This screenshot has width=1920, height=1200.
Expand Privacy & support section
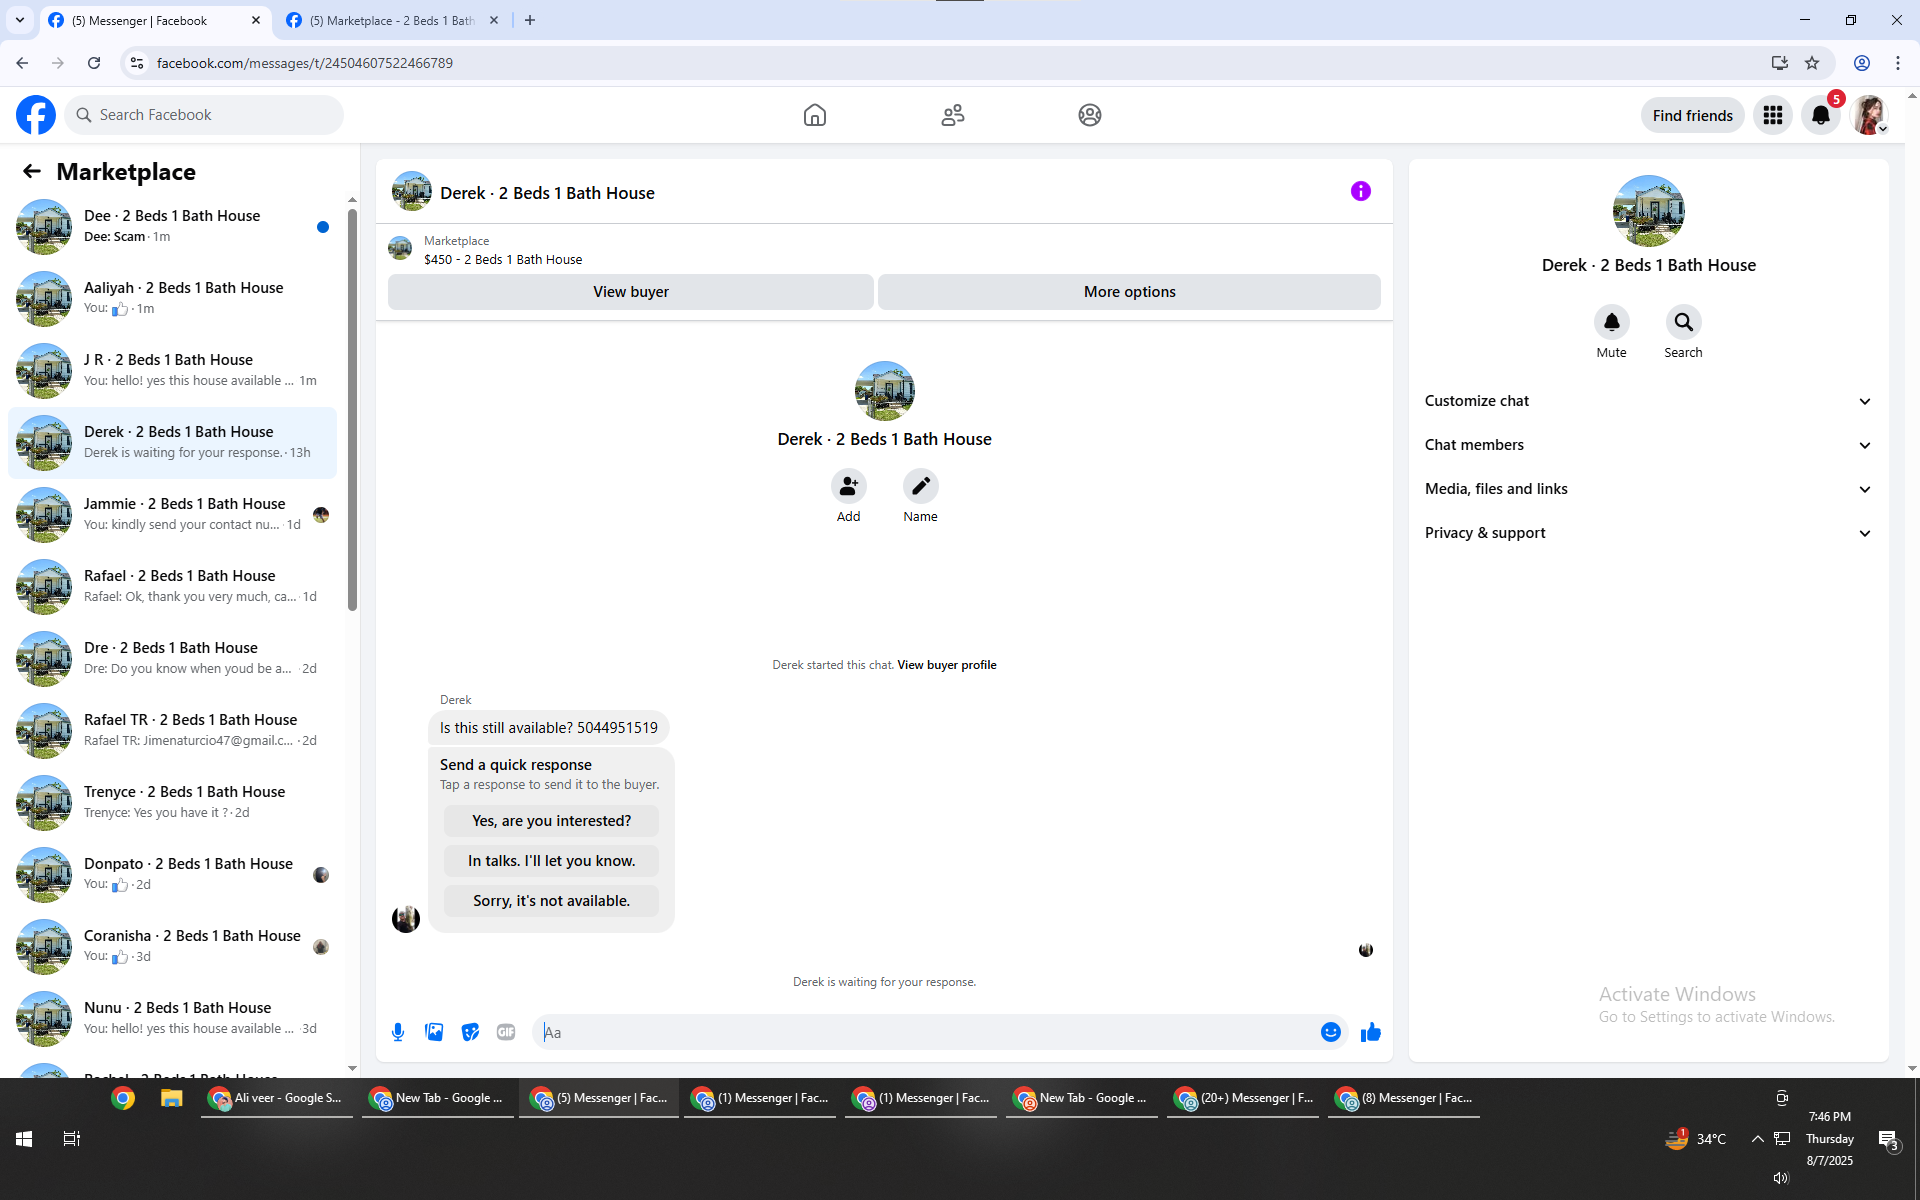[1648, 533]
